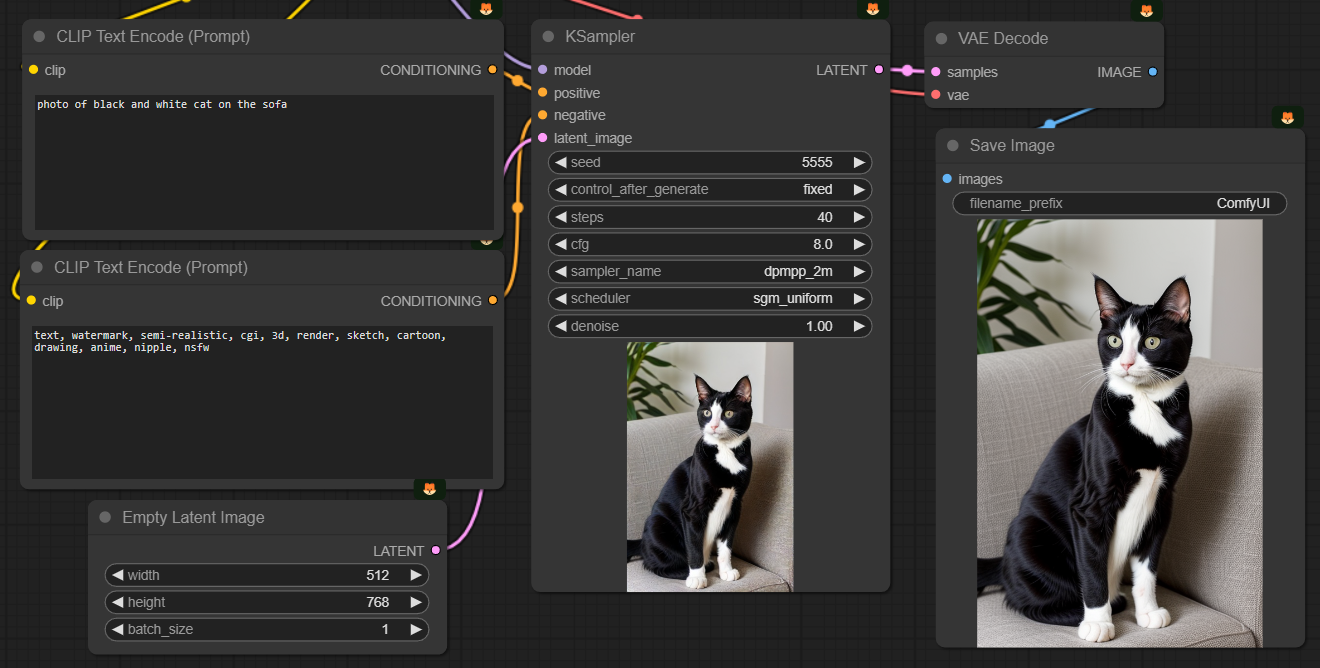The image size is (1320, 668).
Task: Click the fox badge on the Save Image node
Action: point(1287,116)
